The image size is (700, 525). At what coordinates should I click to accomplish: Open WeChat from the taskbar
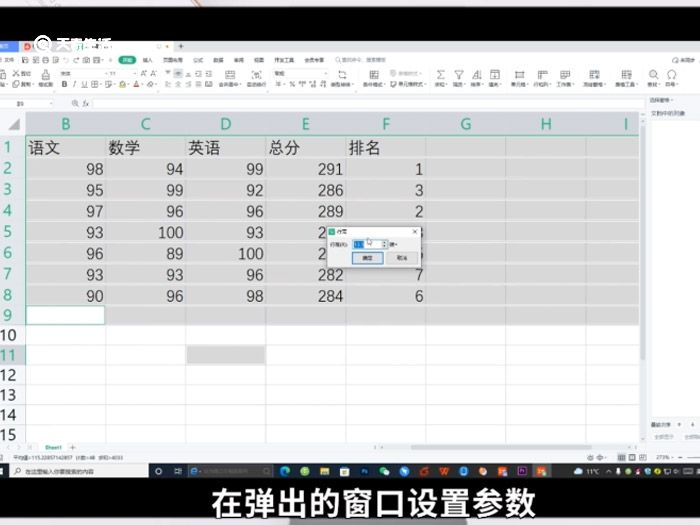(384, 471)
